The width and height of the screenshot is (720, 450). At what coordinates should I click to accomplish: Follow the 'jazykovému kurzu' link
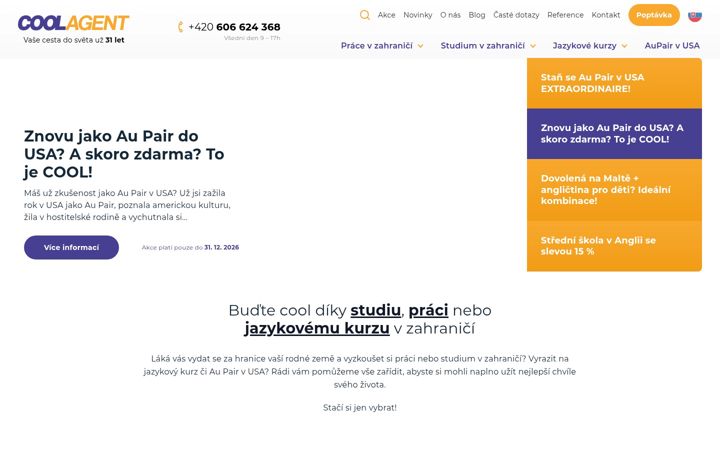pyautogui.click(x=317, y=329)
